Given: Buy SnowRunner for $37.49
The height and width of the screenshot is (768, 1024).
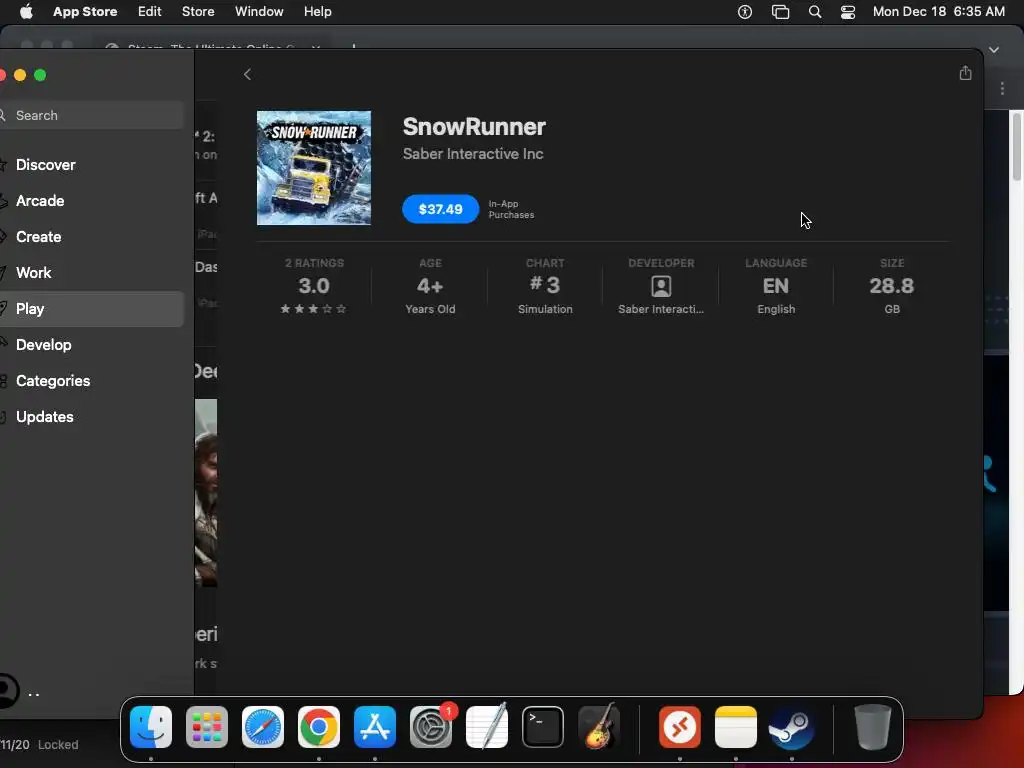Looking at the screenshot, I should 440,209.
